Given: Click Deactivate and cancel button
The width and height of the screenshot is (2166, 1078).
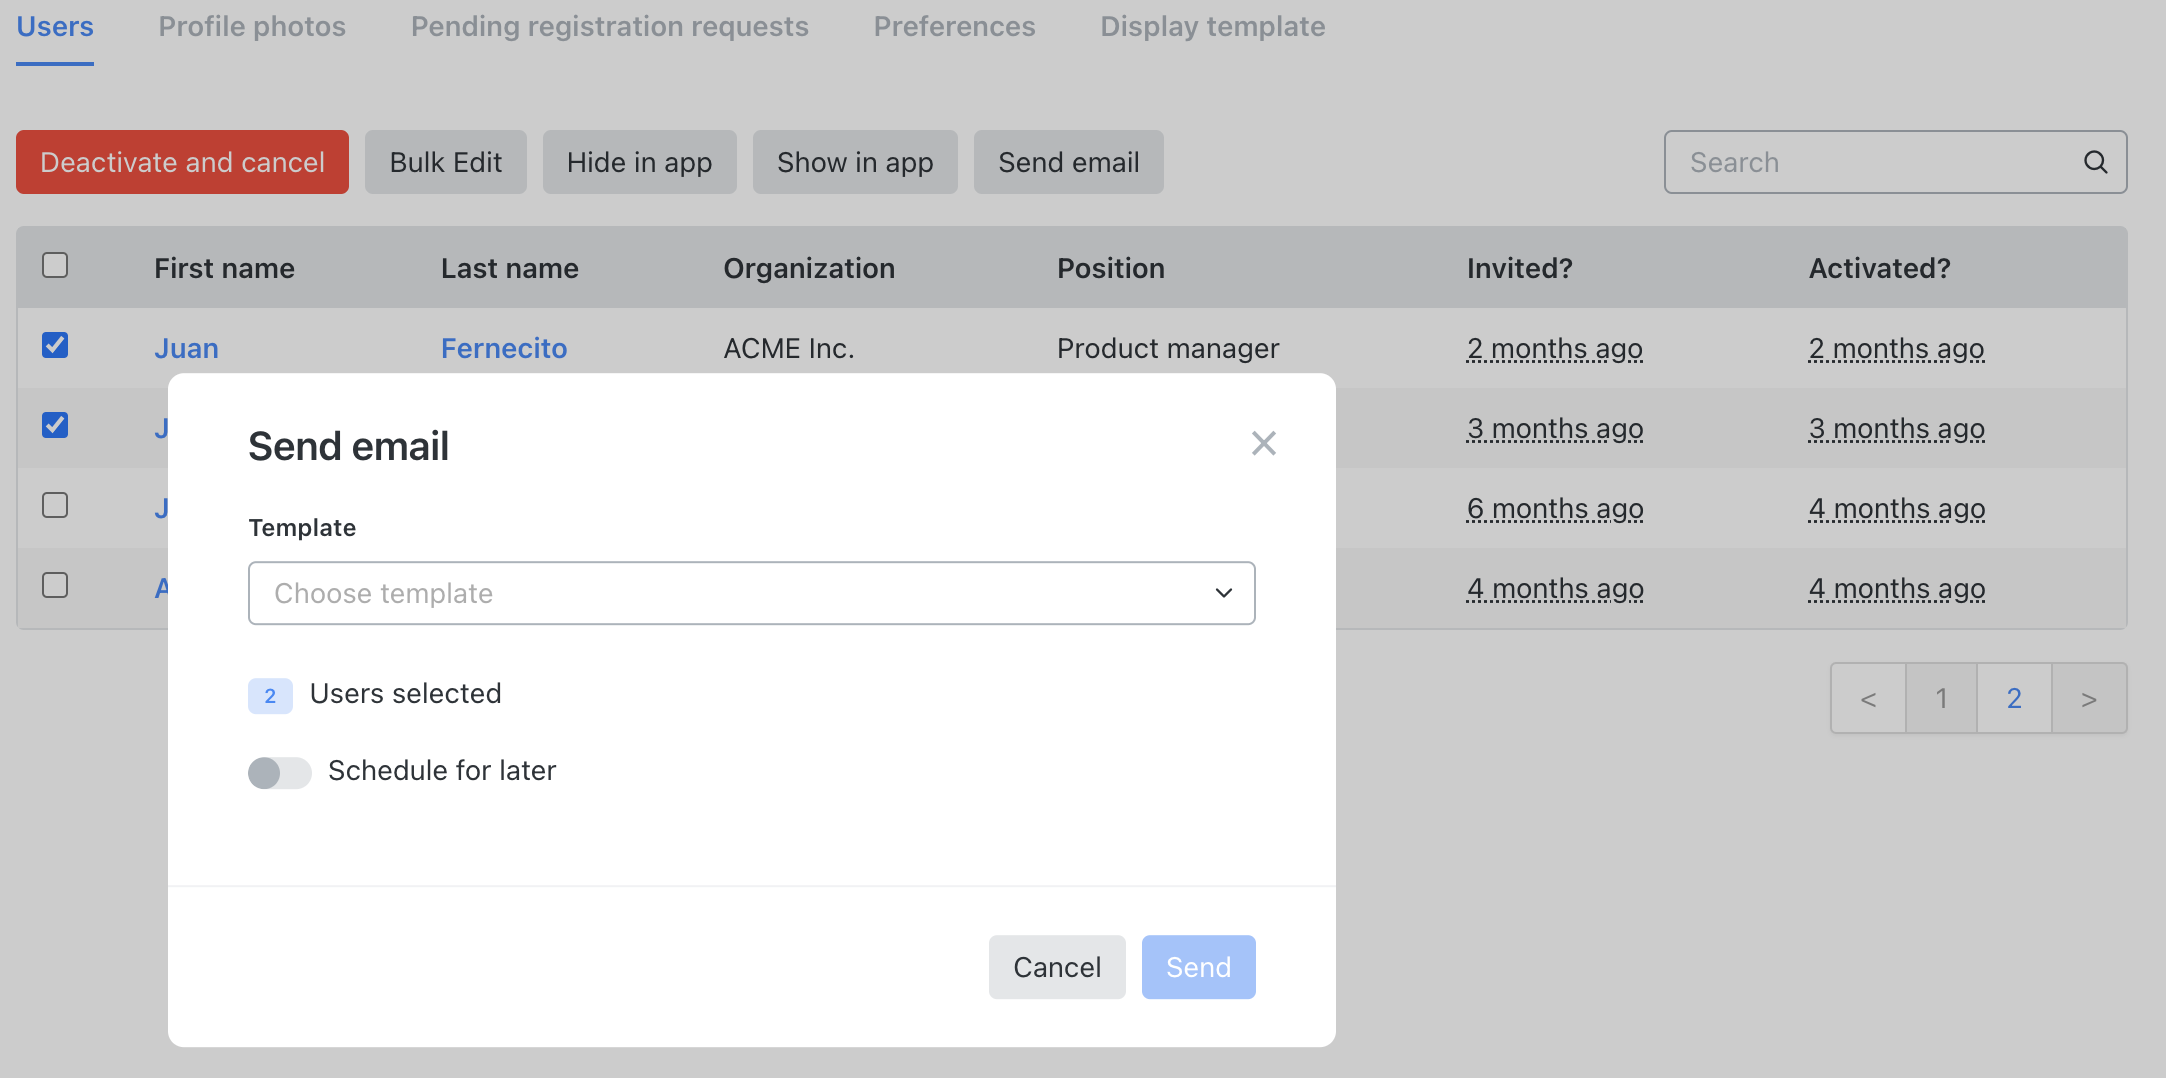Looking at the screenshot, I should click(x=182, y=162).
